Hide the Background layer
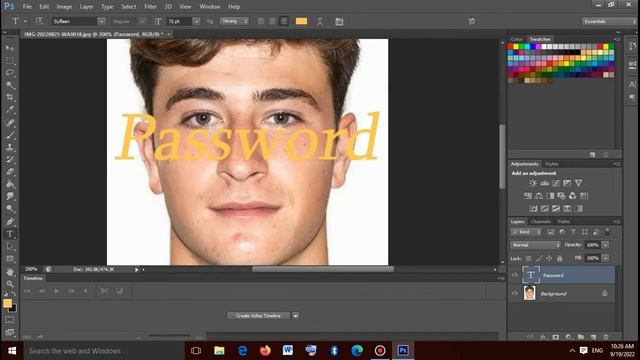The image size is (640, 360). coord(515,293)
